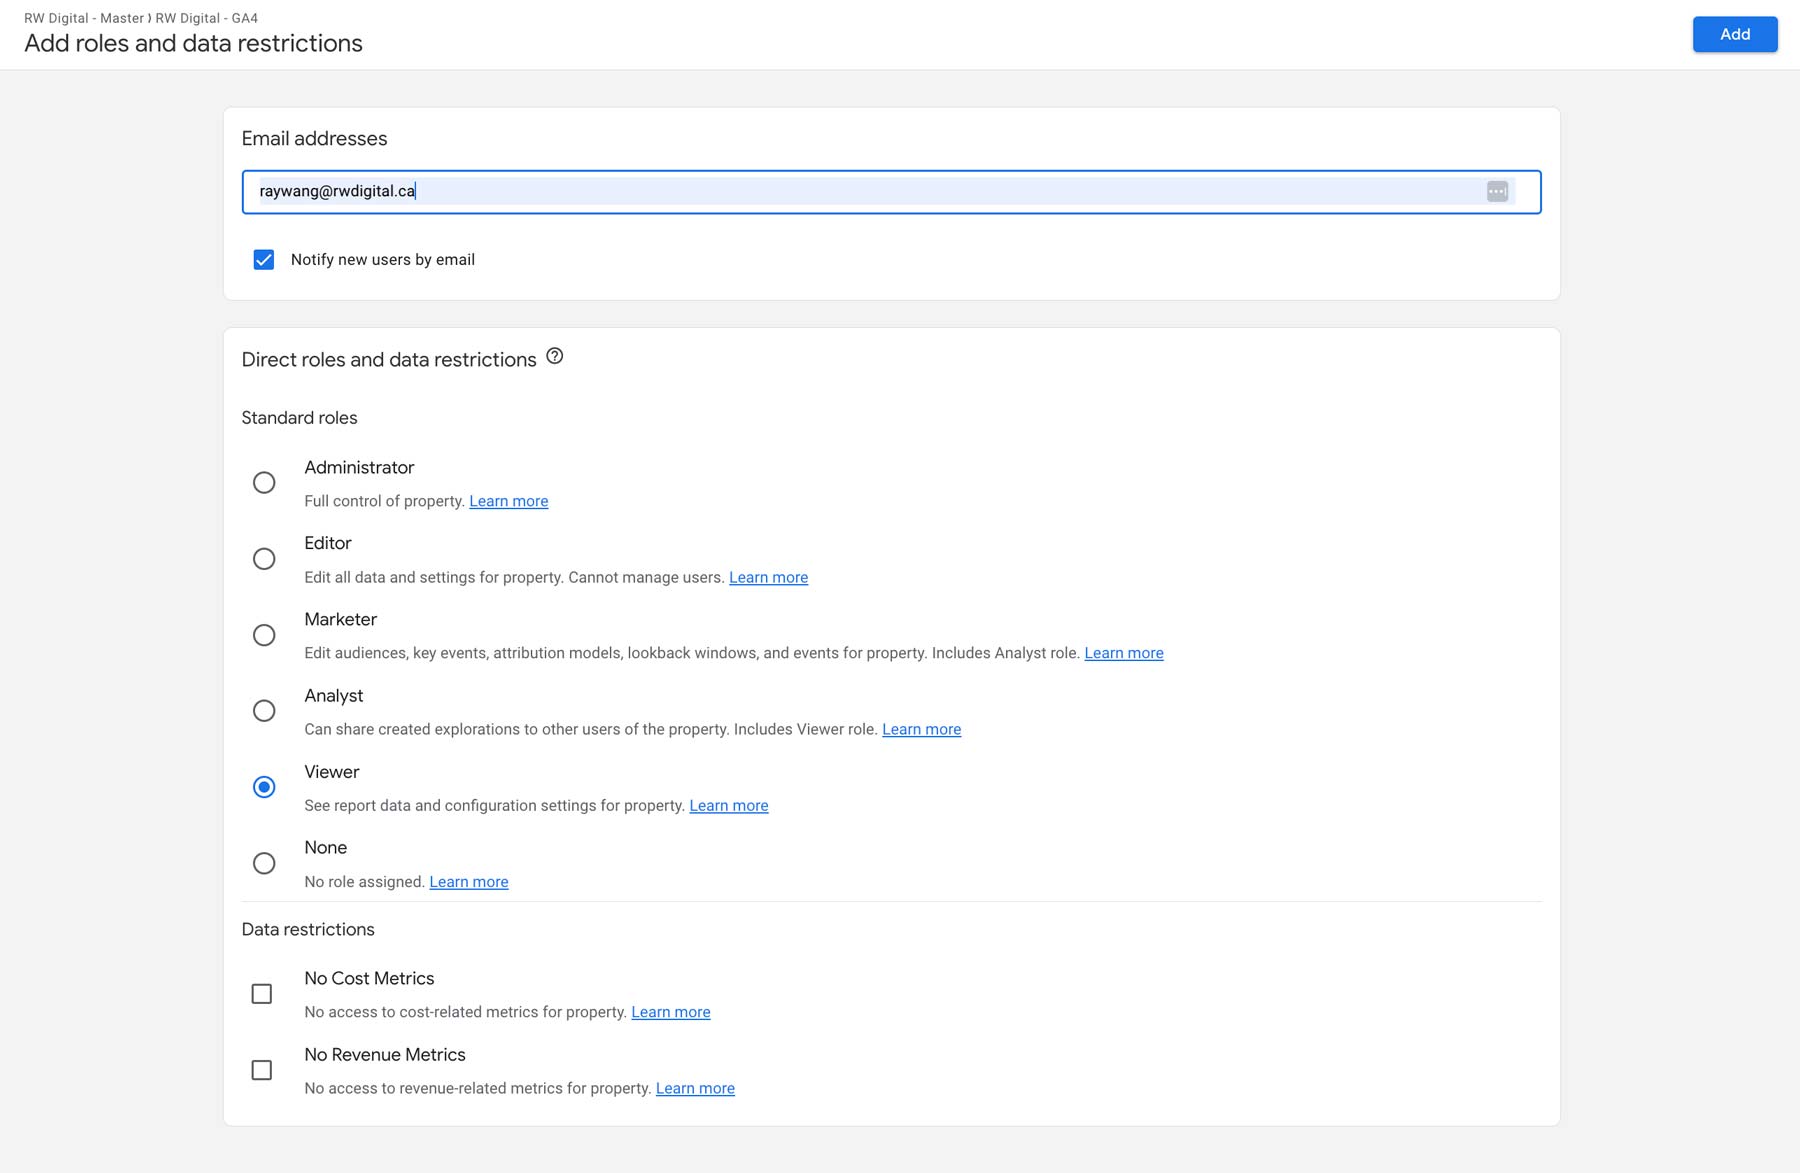Select the Editor role
Screen dimensions: 1800x1173
(264, 559)
